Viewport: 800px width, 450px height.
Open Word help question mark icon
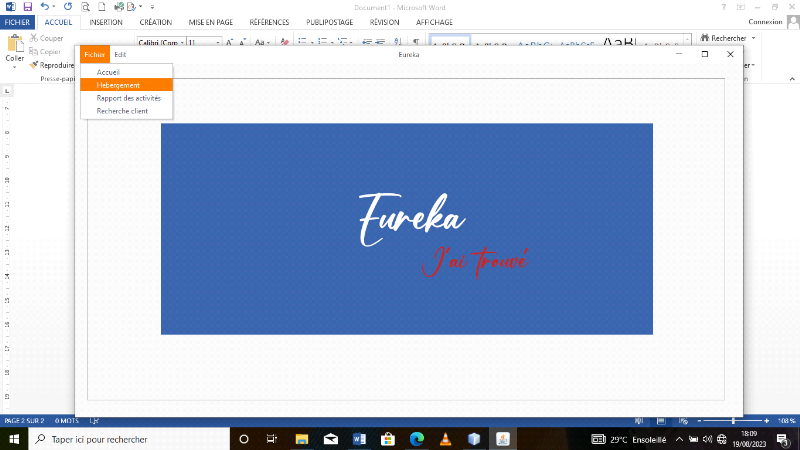click(x=723, y=7)
